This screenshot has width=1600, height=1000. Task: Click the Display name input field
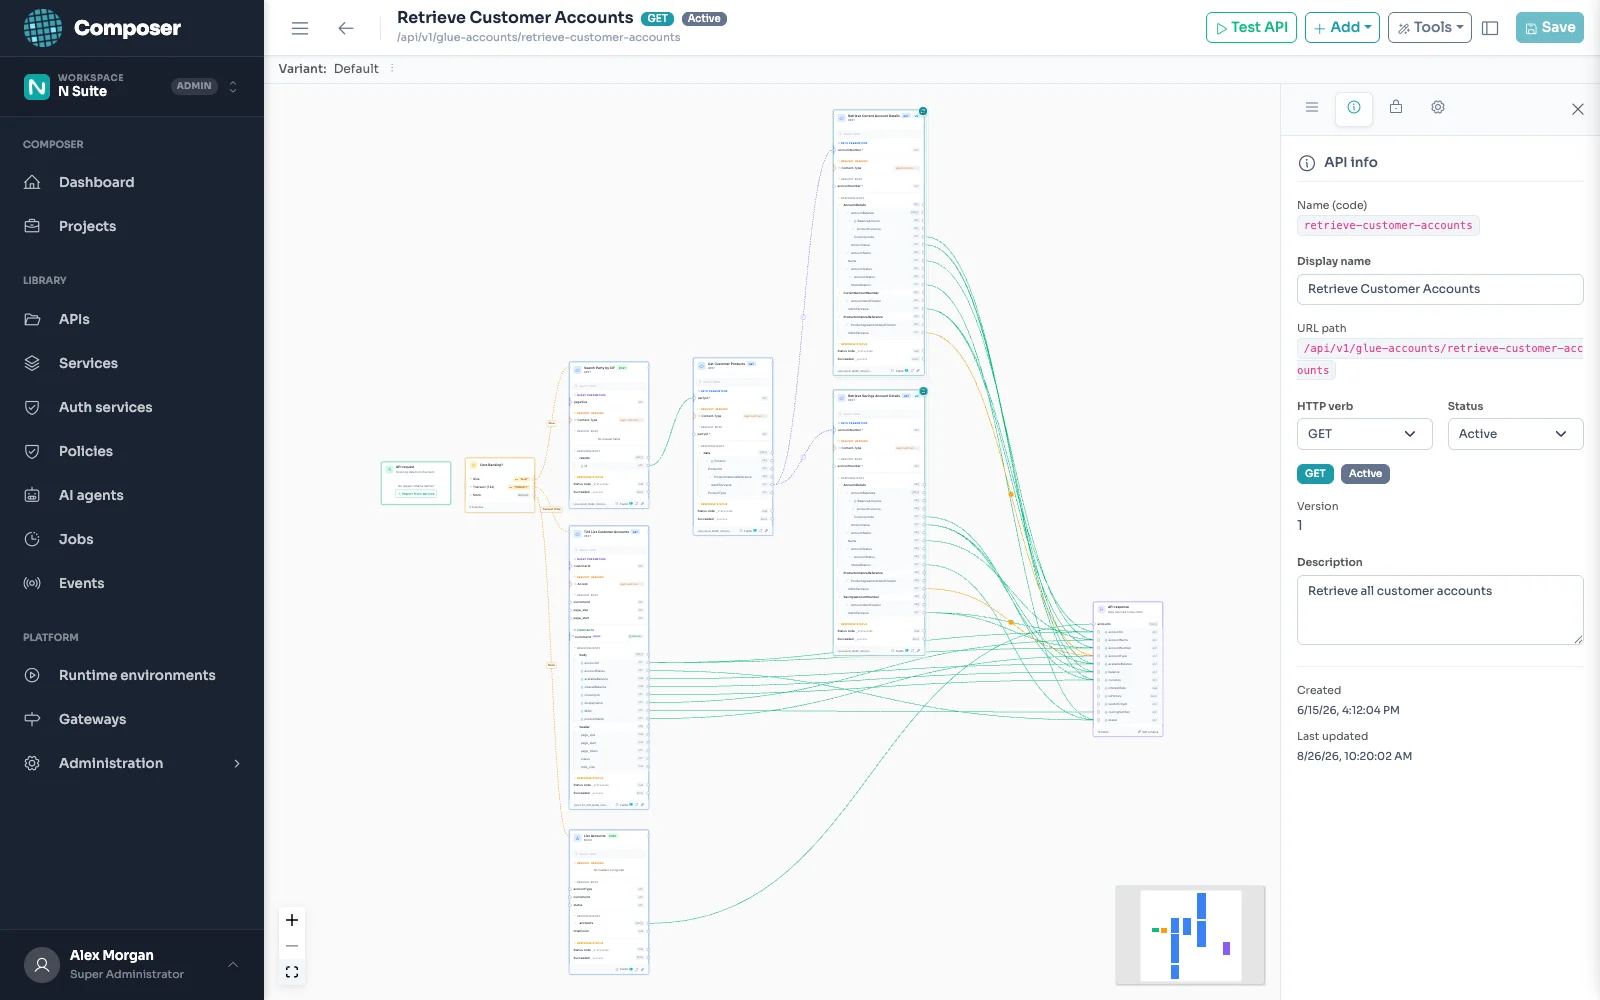point(1440,289)
